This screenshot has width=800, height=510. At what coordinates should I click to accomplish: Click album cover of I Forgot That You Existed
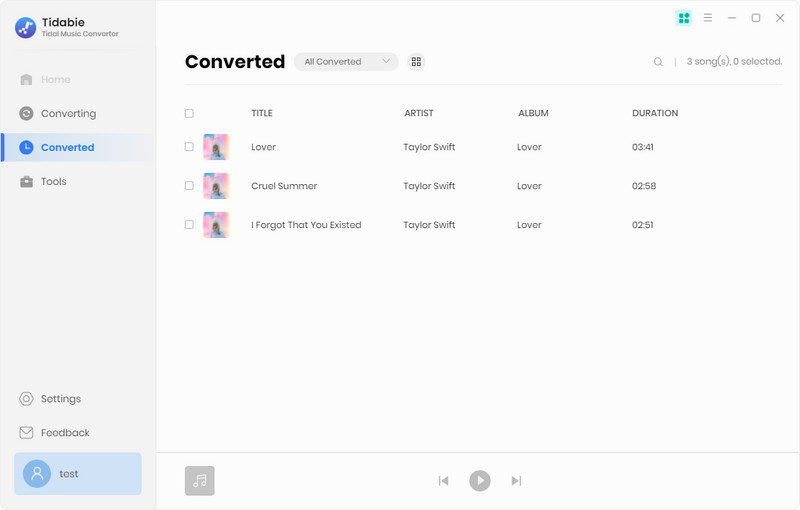point(216,225)
